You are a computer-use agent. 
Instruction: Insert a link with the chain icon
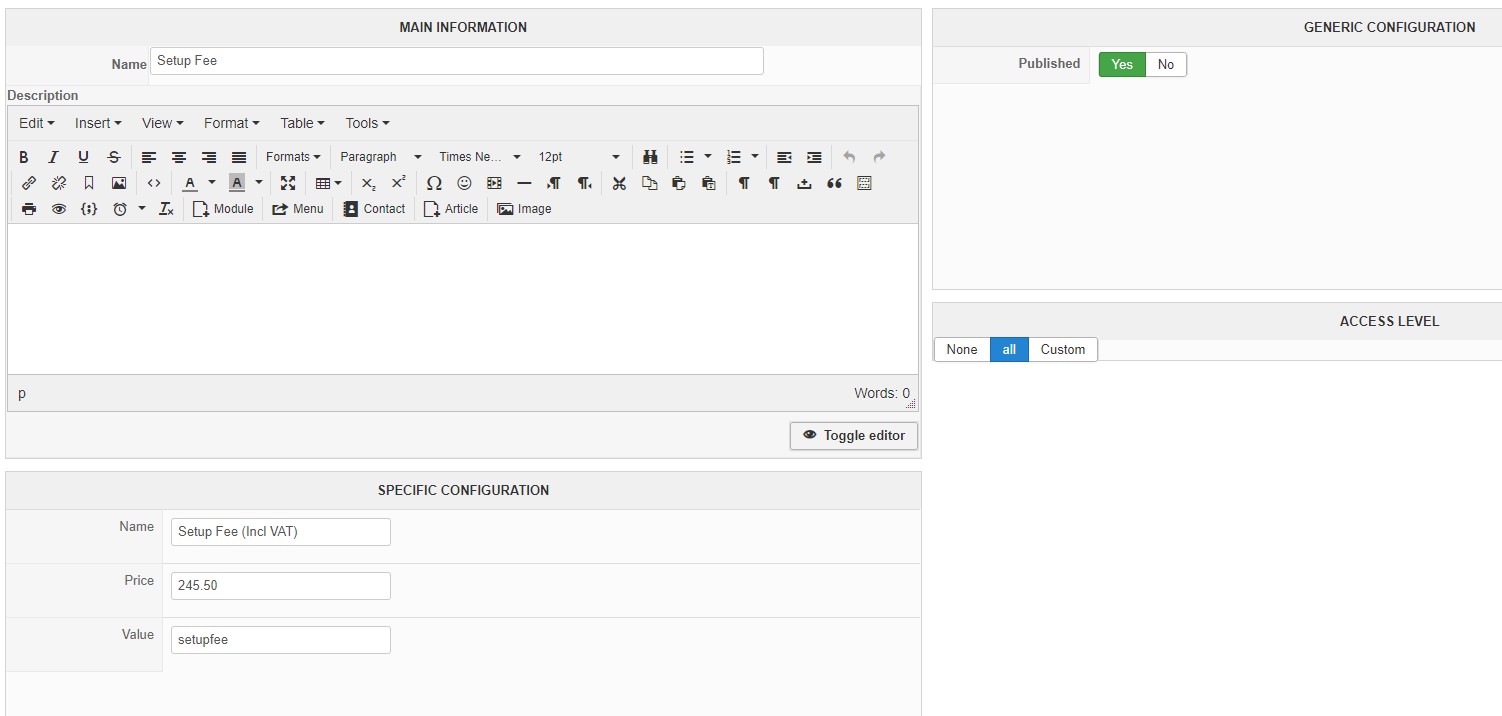pos(29,183)
